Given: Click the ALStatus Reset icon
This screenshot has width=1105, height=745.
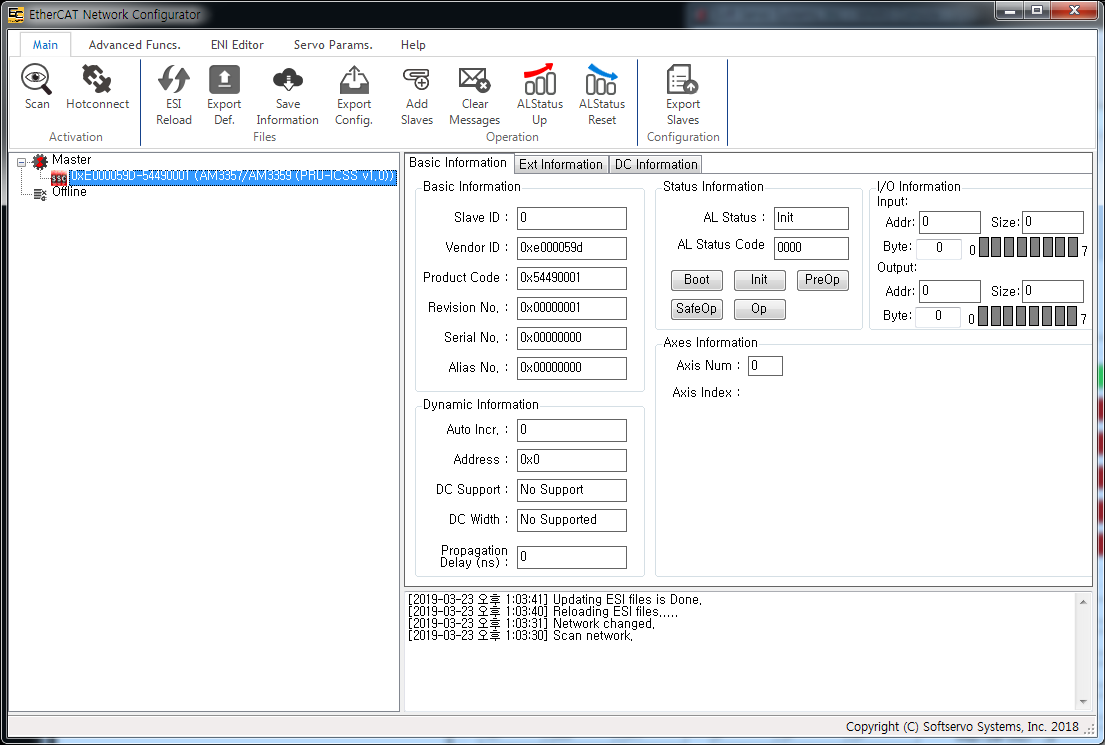Looking at the screenshot, I should pyautogui.click(x=602, y=79).
